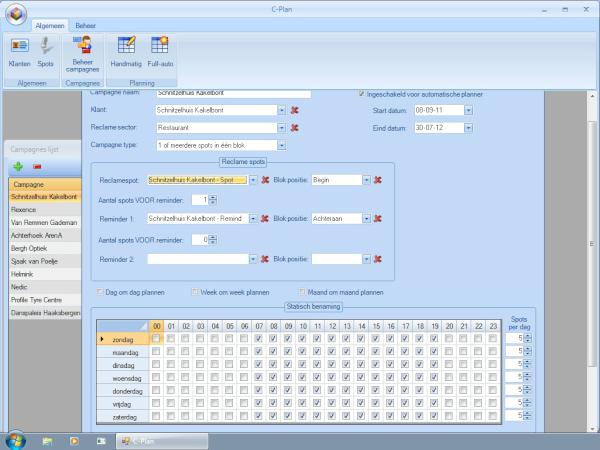600x450 pixels.
Task: Toggle Ingeschakeld voor automatische planner
Action: point(362,94)
